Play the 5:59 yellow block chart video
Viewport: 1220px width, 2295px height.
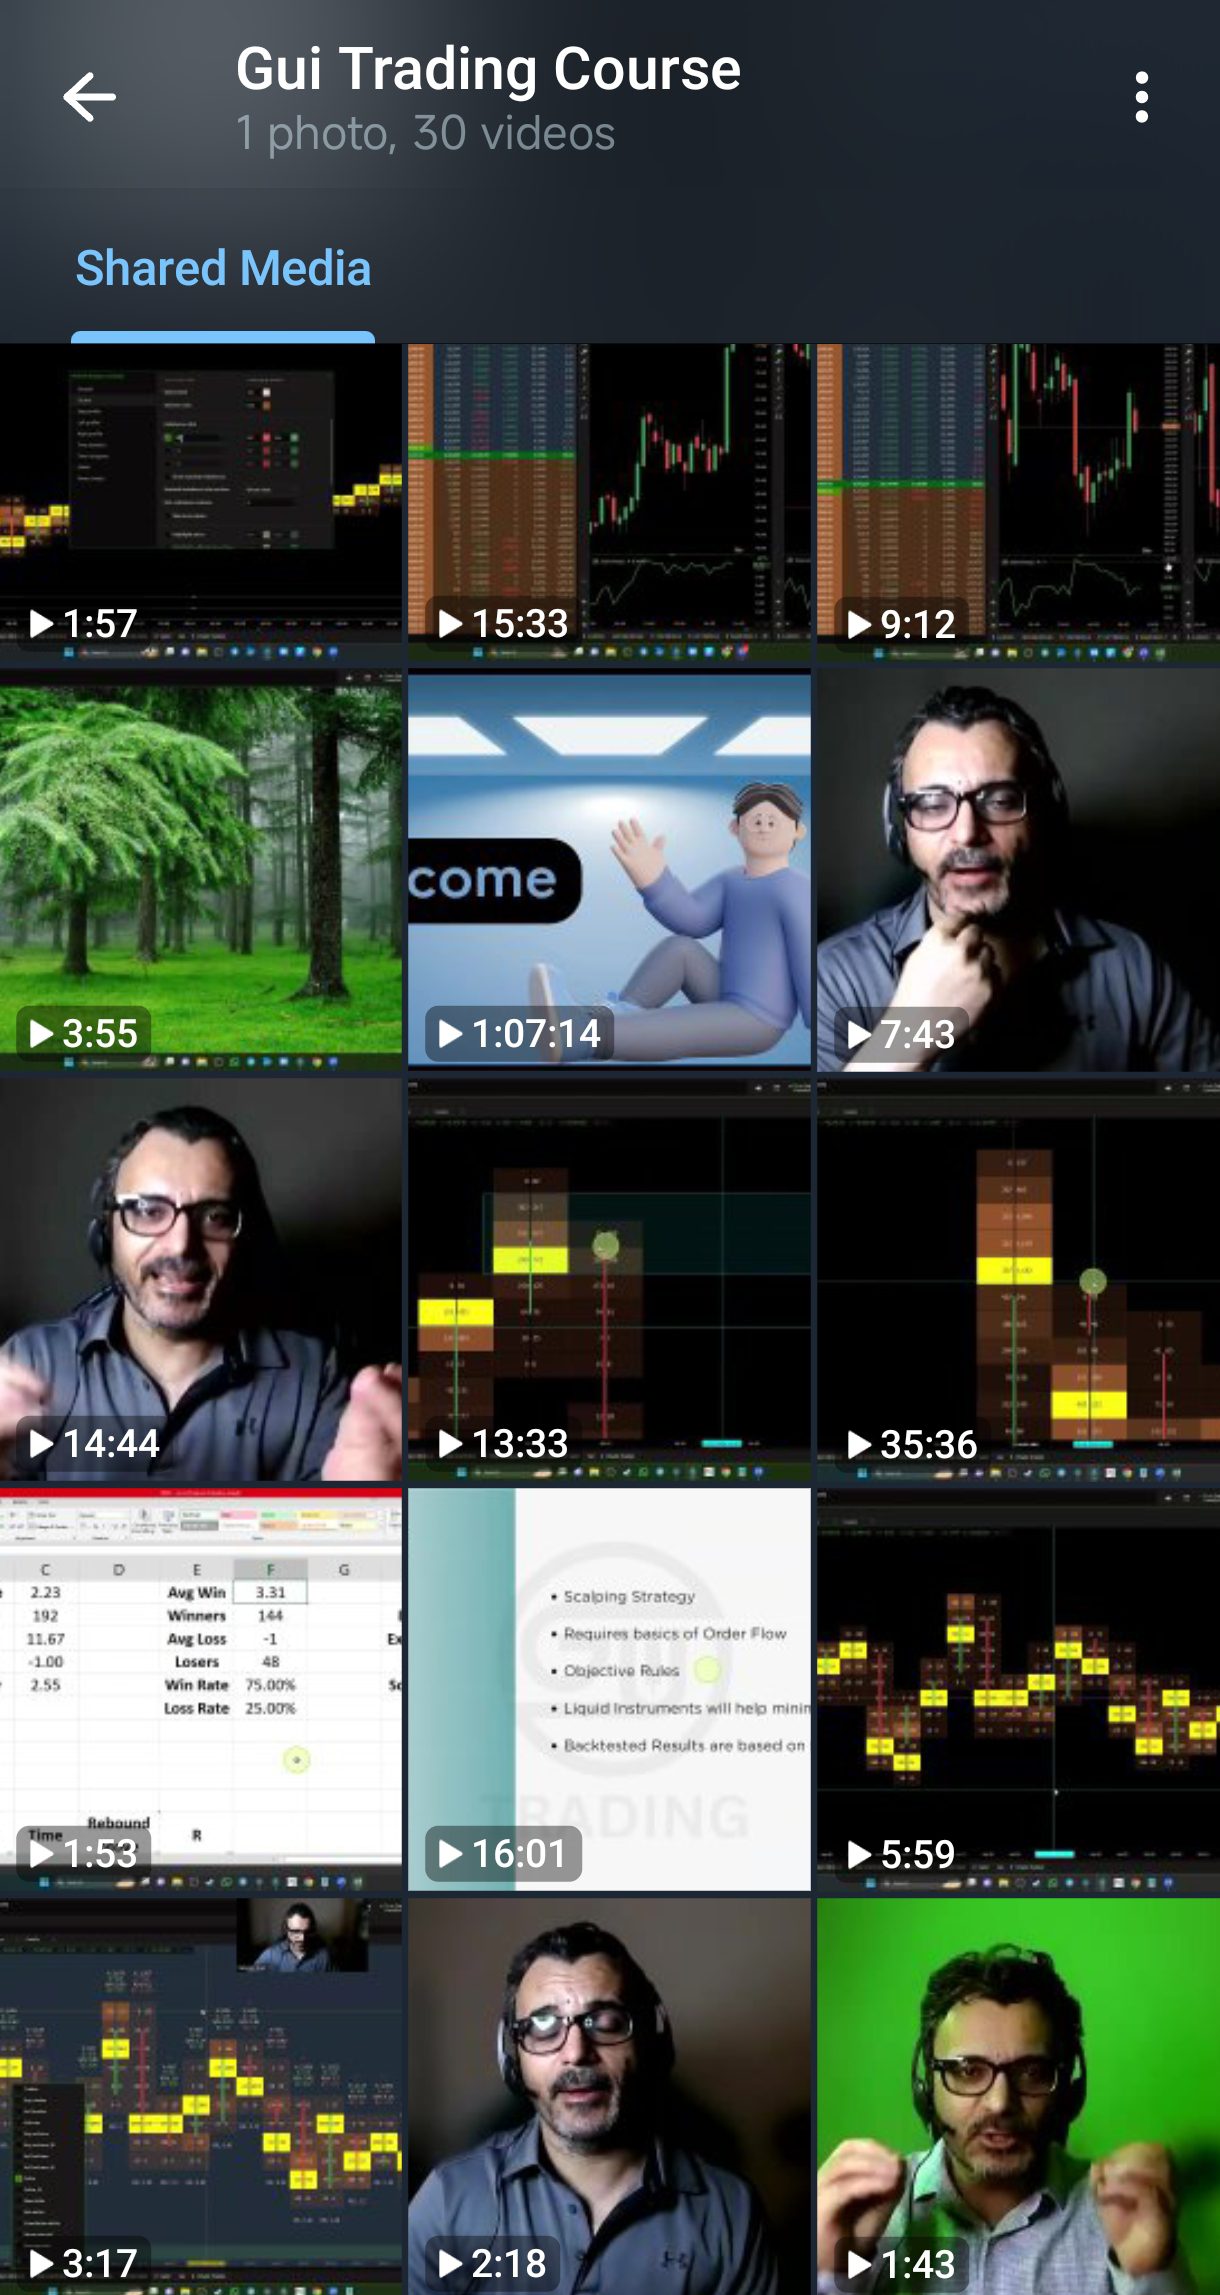(x=1018, y=1688)
